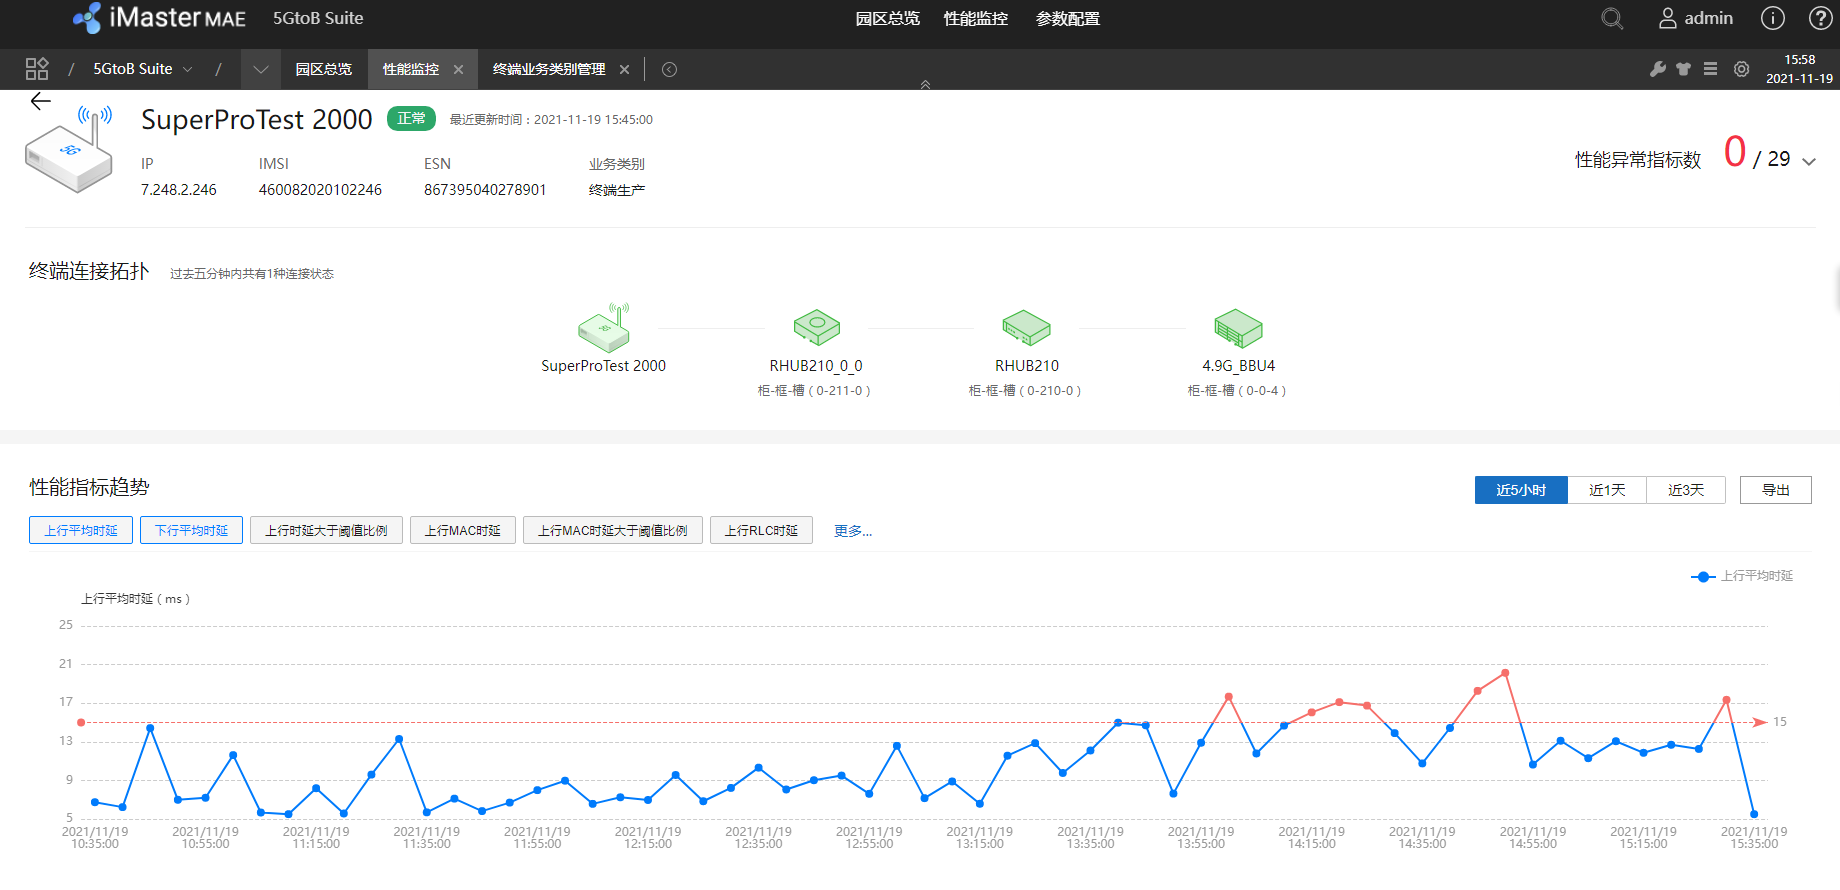Switch to 终端业务类别管理 tab
The width and height of the screenshot is (1840, 890).
[549, 69]
